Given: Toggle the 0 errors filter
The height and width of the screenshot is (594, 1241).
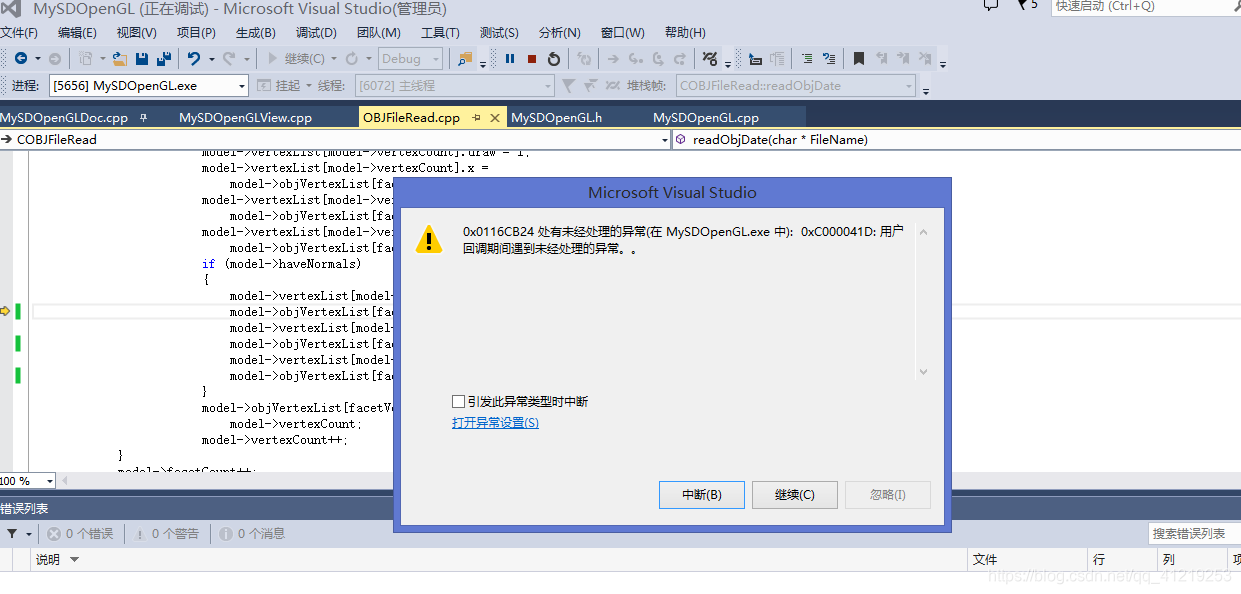Looking at the screenshot, I should (80, 534).
